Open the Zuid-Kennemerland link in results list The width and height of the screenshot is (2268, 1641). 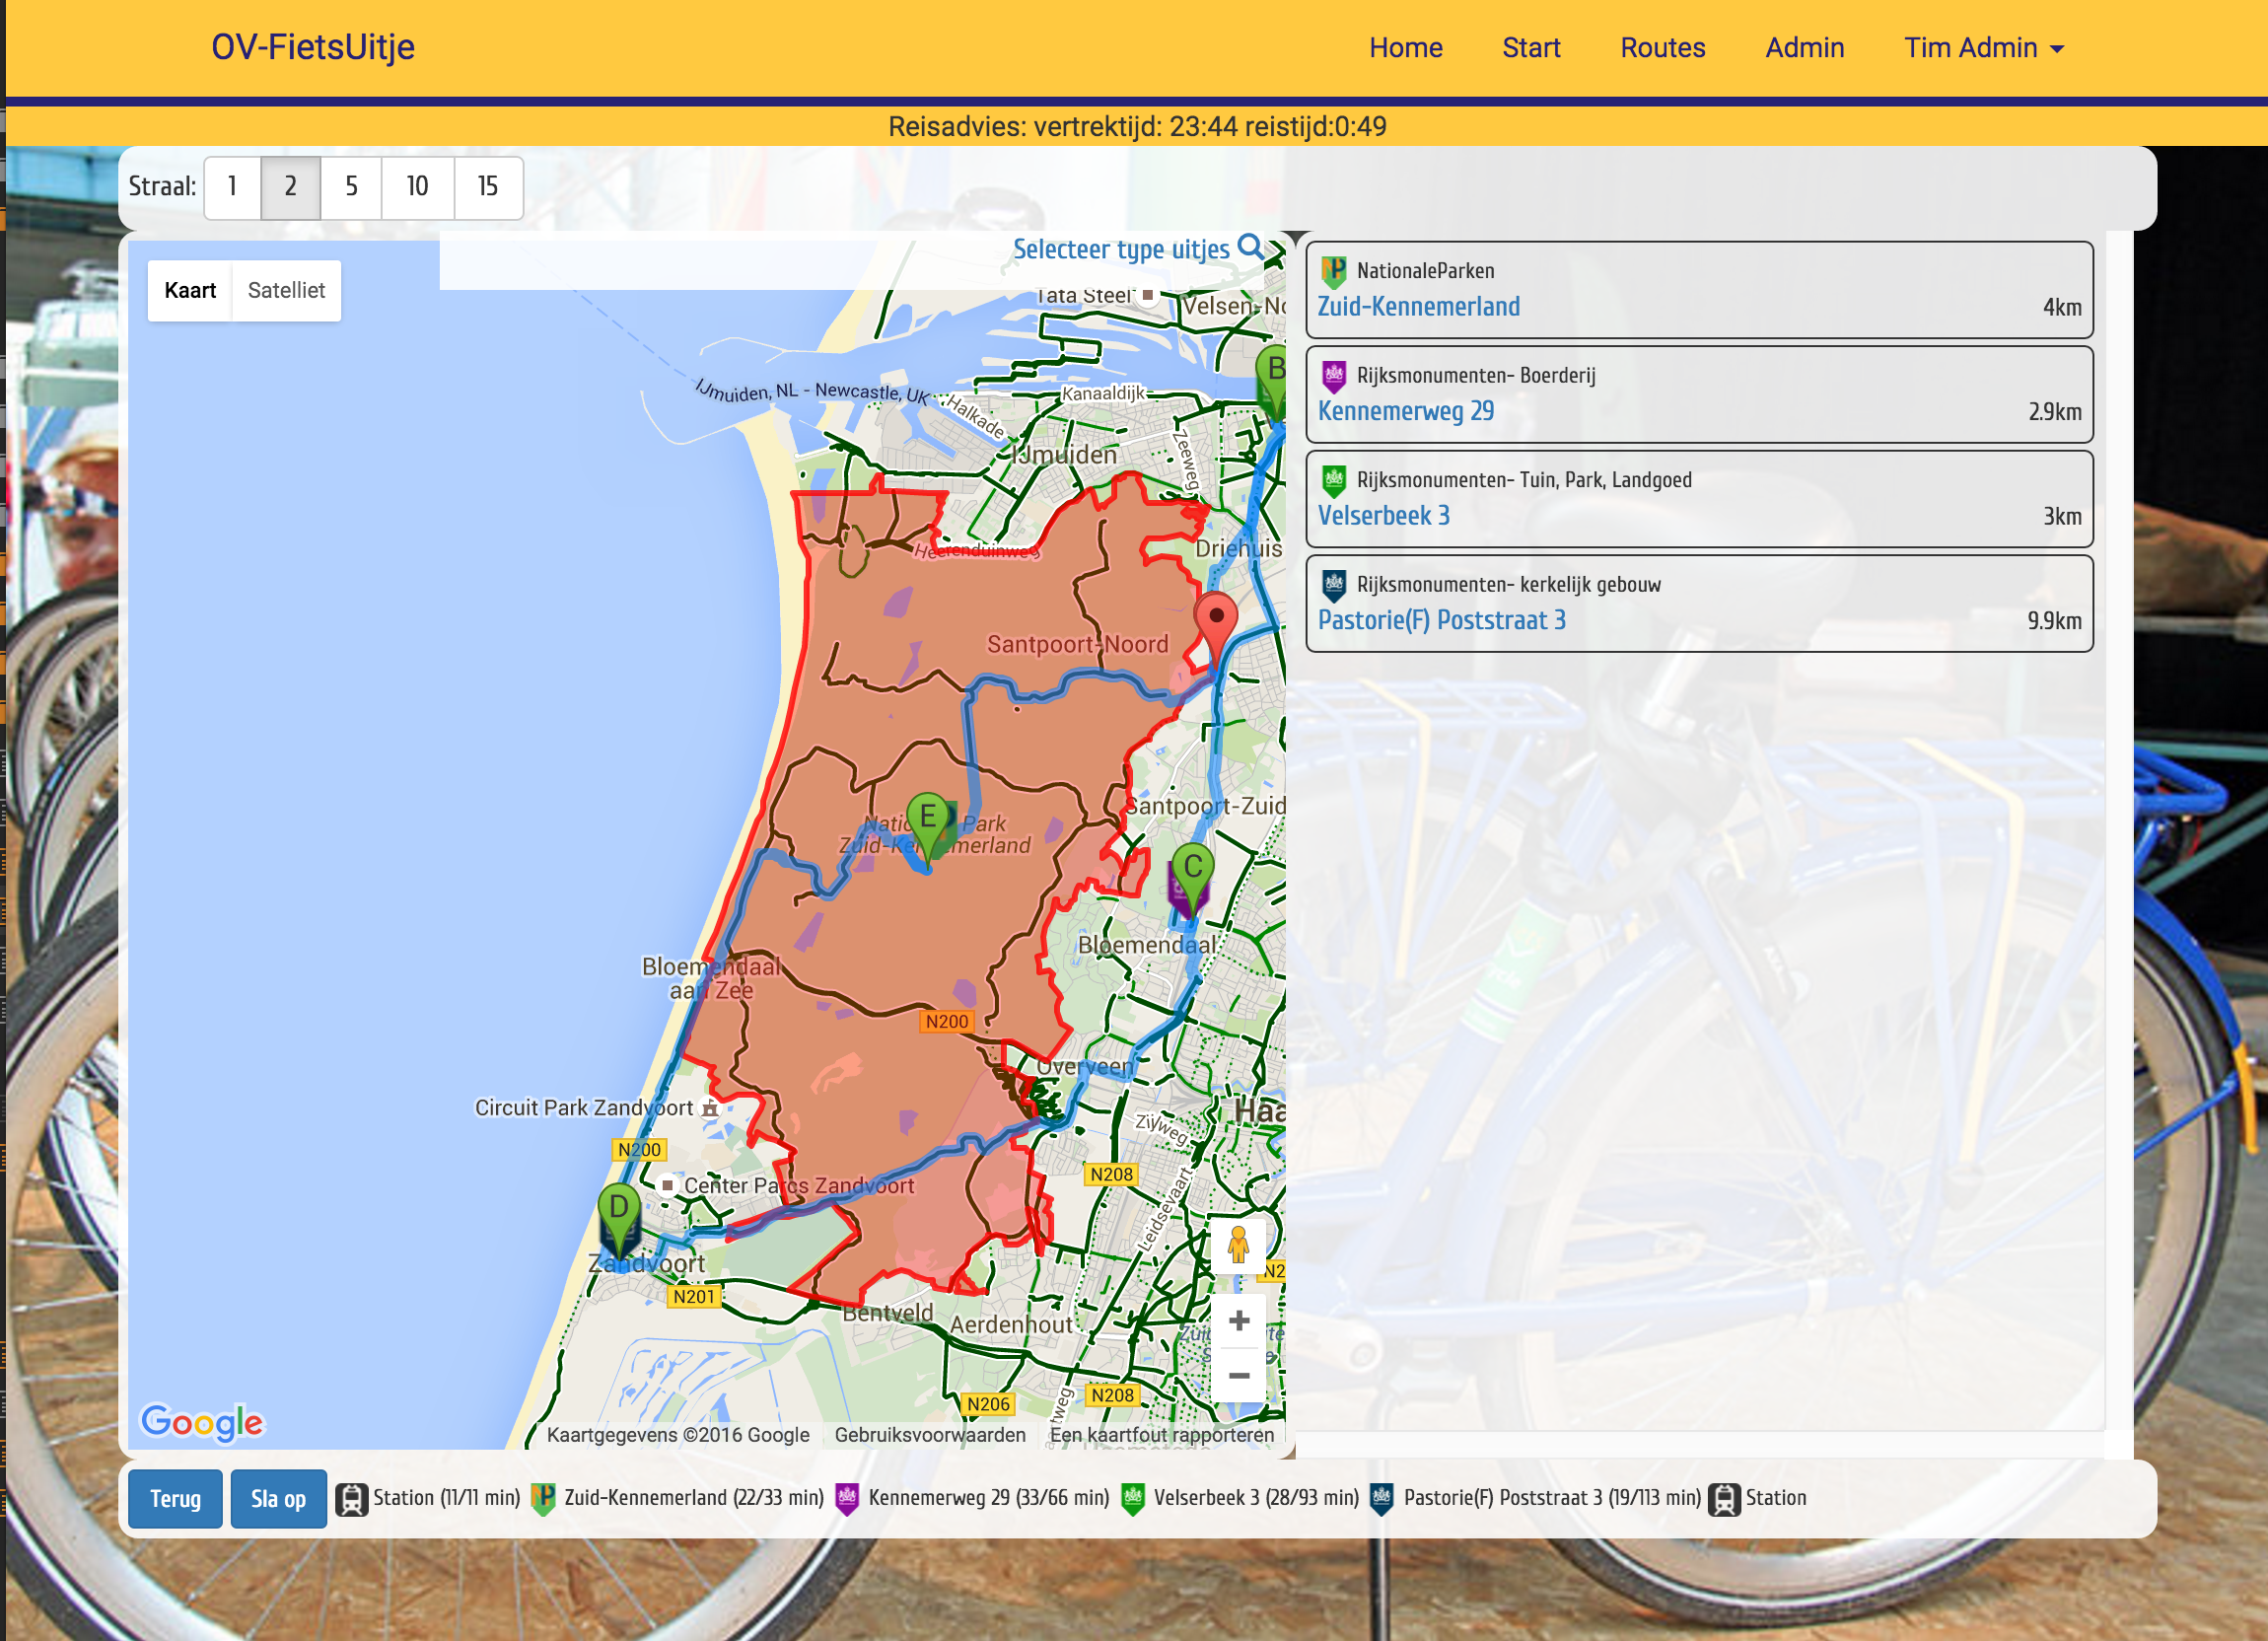pos(1418,306)
